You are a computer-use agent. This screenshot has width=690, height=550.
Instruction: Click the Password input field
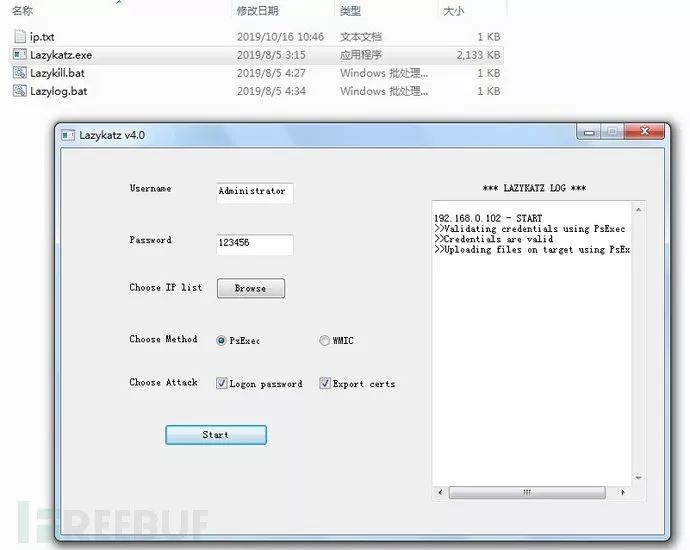point(255,244)
